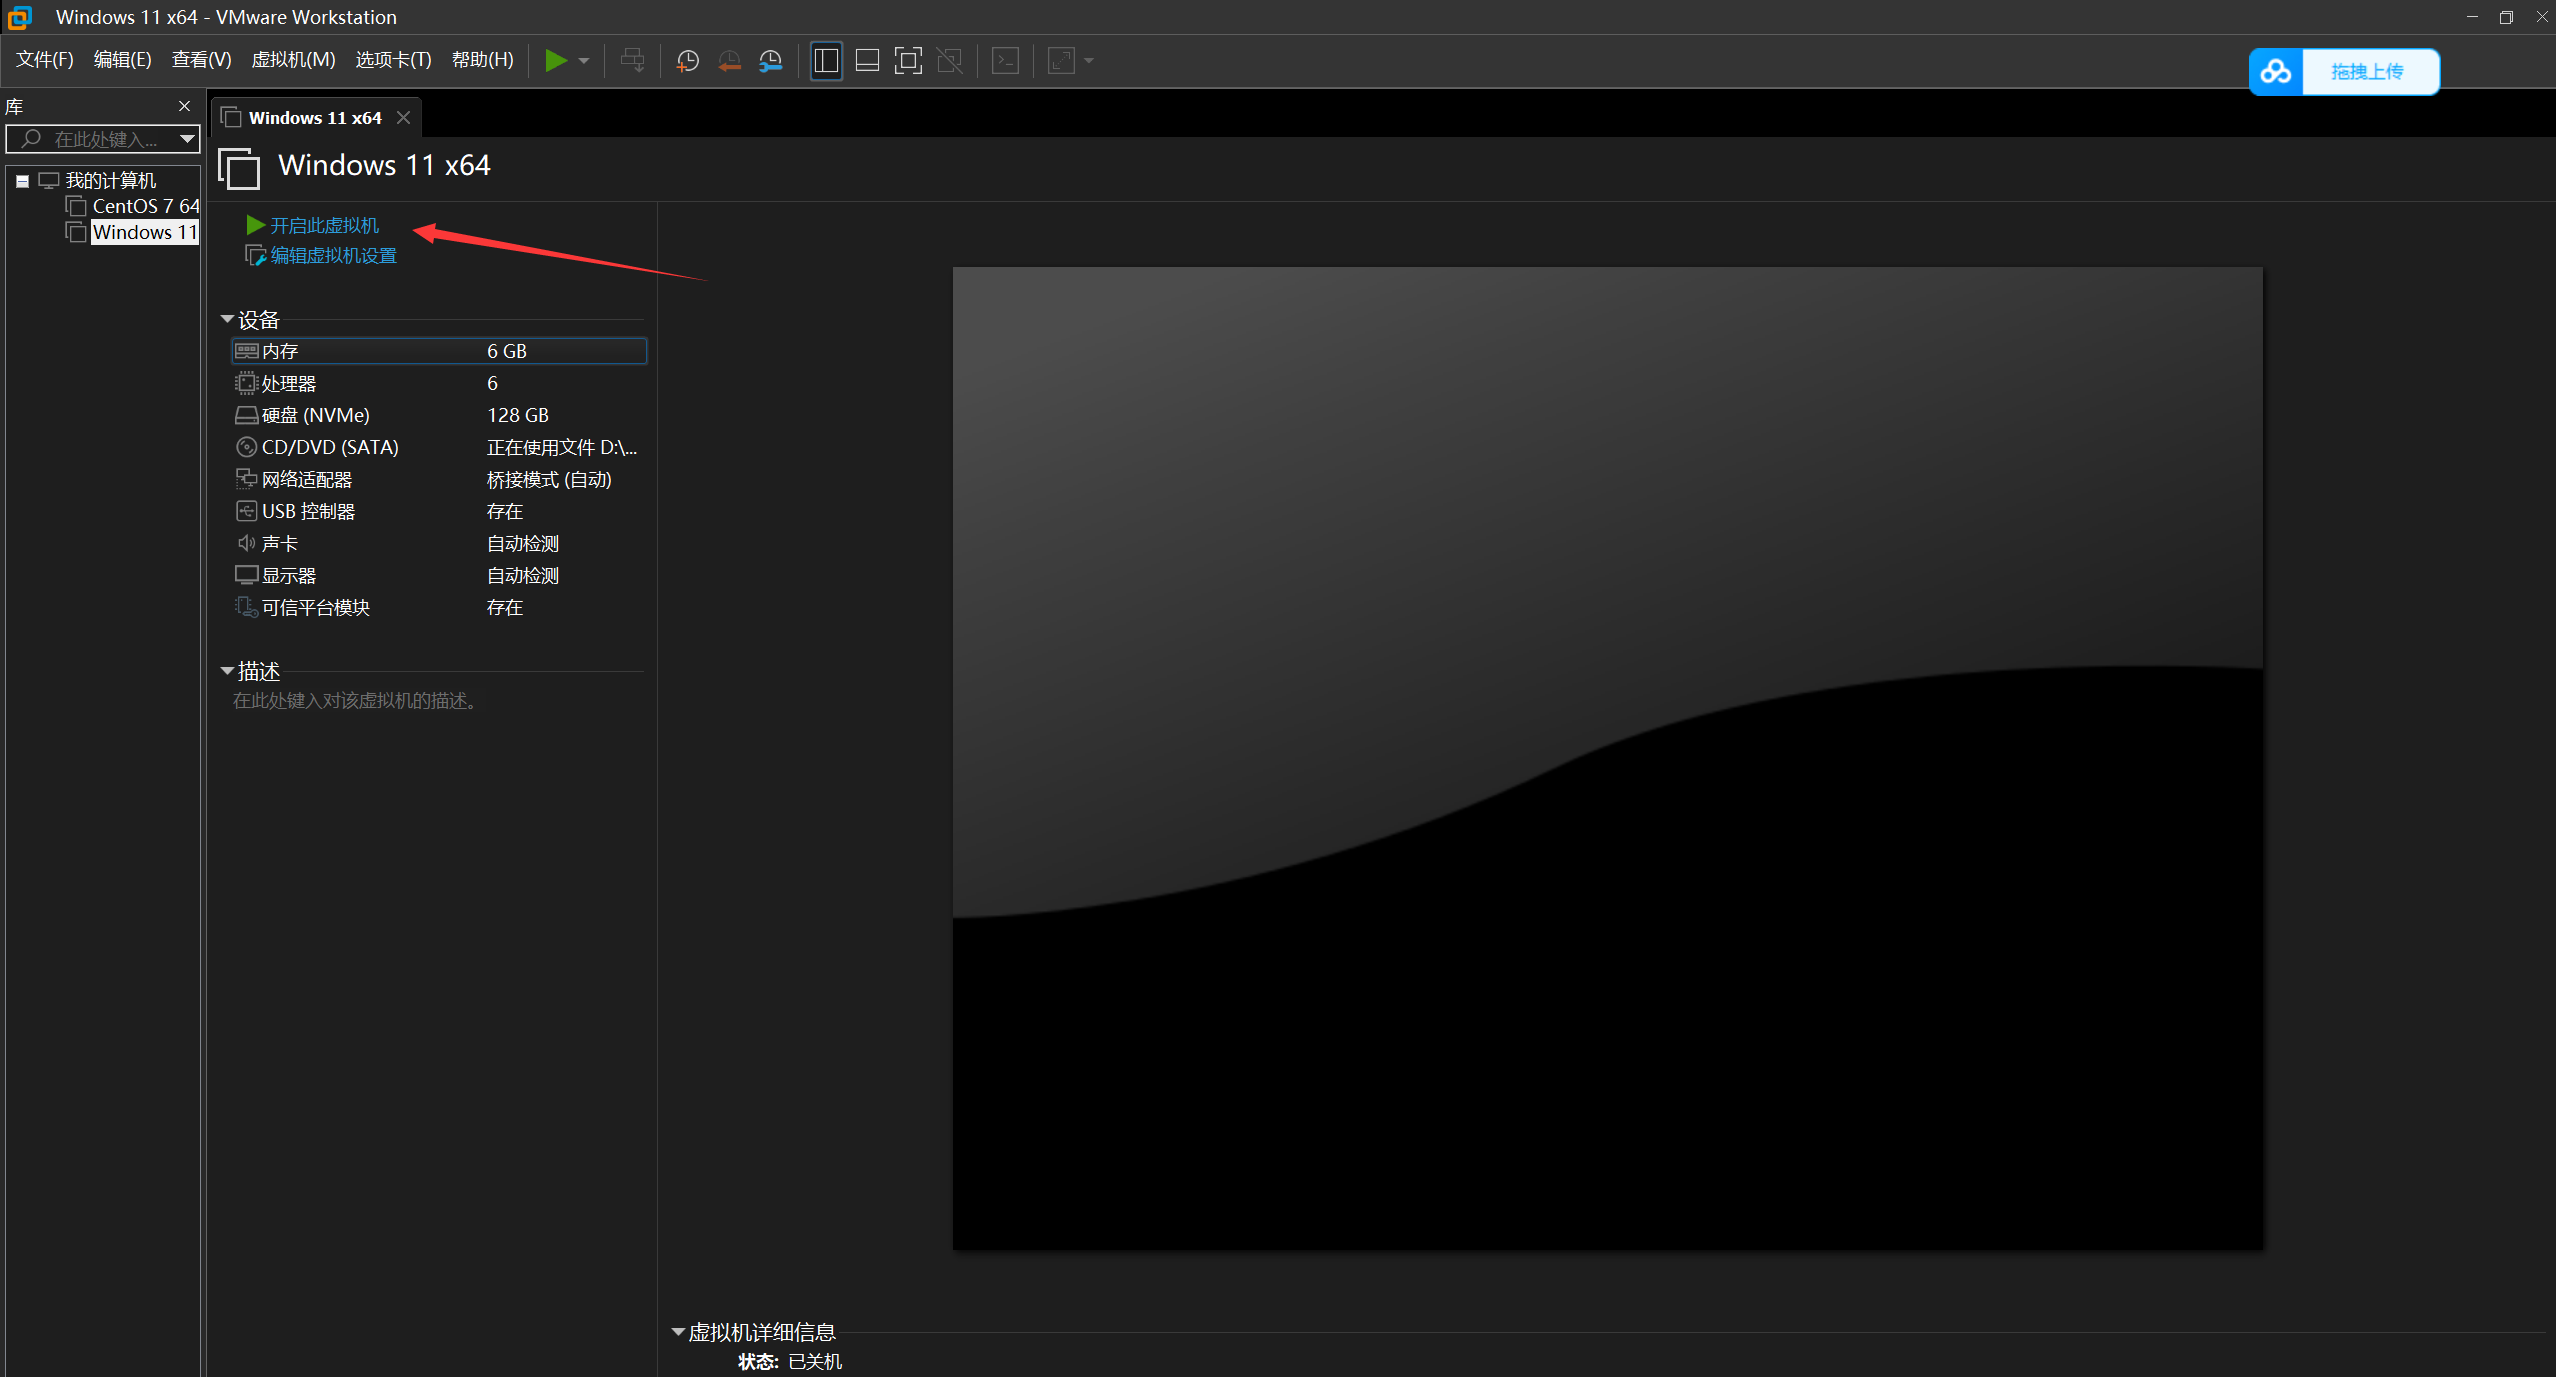Open the 帮助(H) menu
This screenshot has width=2556, height=1377.
tap(482, 60)
